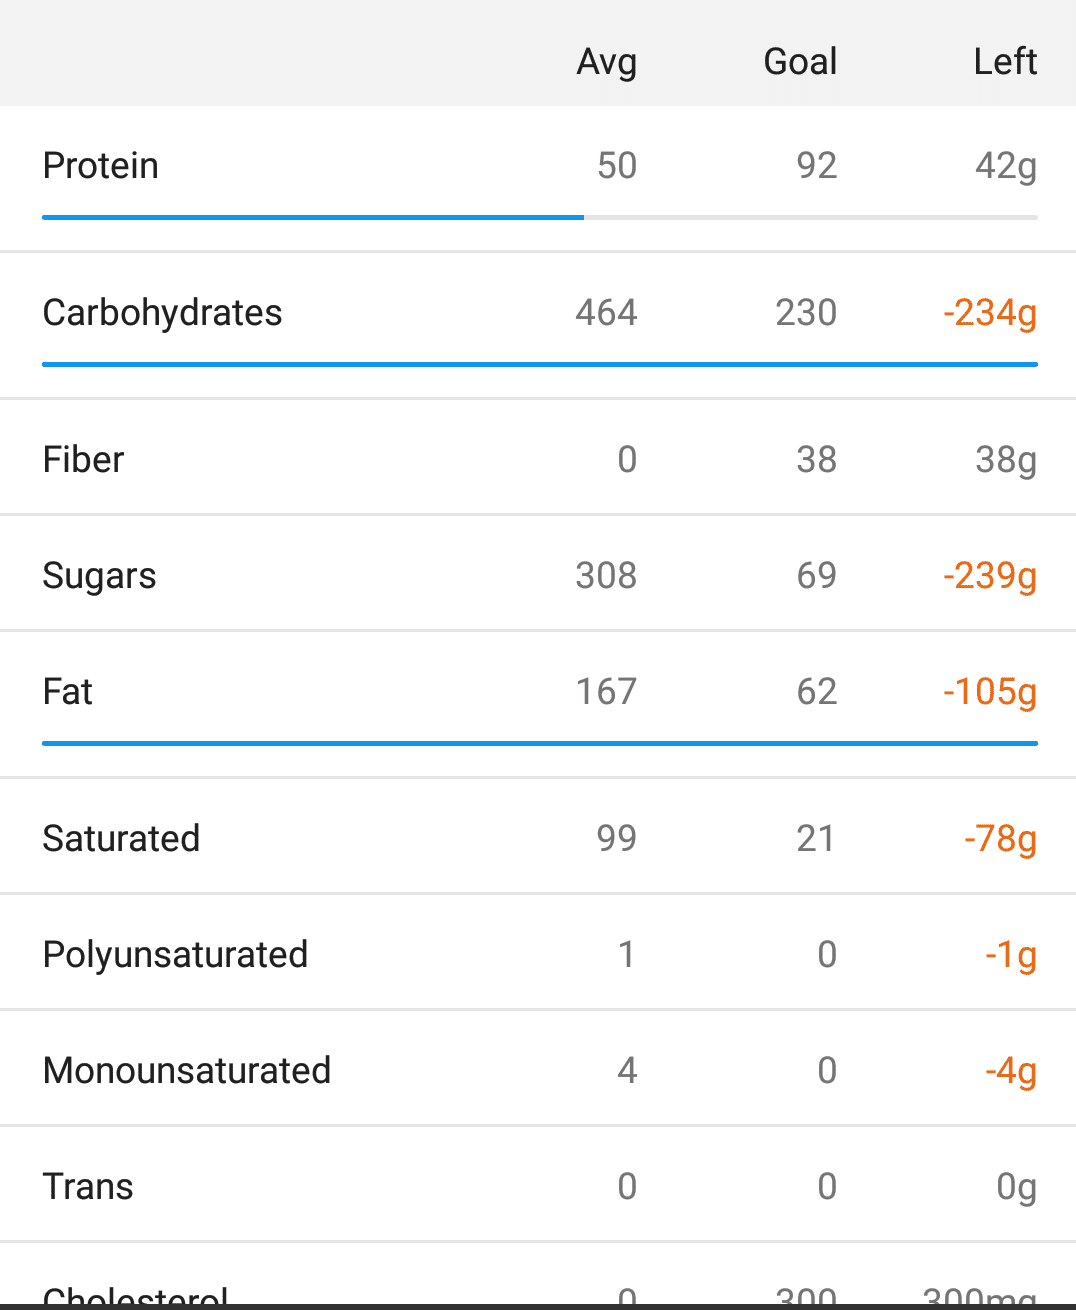Open the Fat nutrient row
The height and width of the screenshot is (1310, 1076).
coord(538,704)
